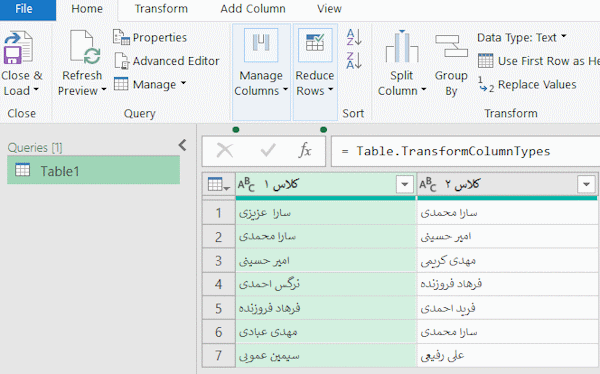Sort descending Z to A
The width and height of the screenshot is (600, 374).
coord(354,60)
